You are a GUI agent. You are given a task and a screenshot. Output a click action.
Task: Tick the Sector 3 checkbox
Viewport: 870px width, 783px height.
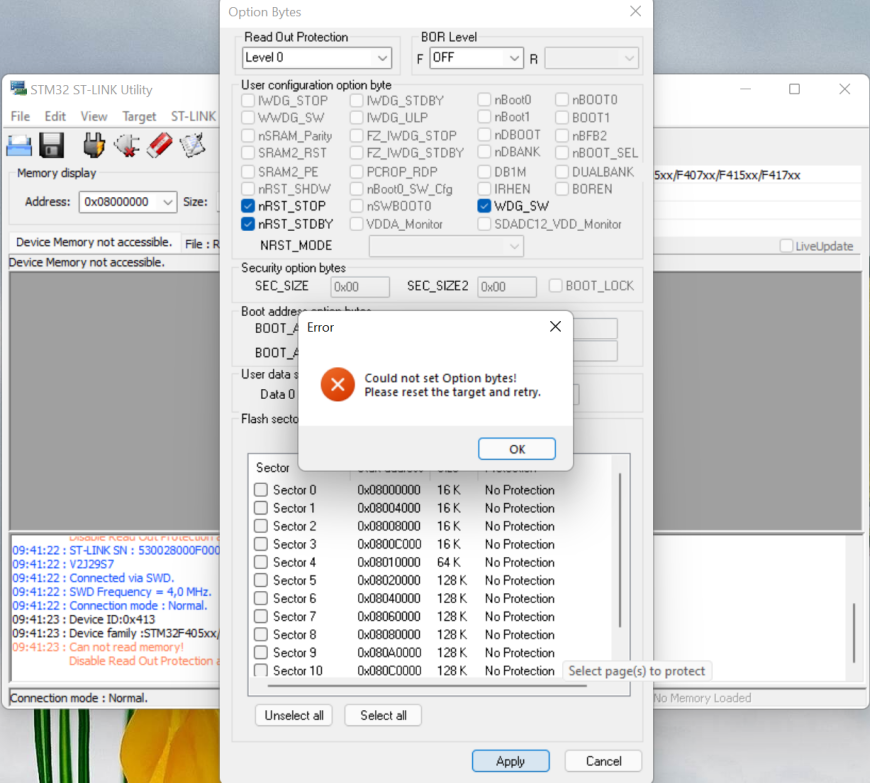(261, 544)
